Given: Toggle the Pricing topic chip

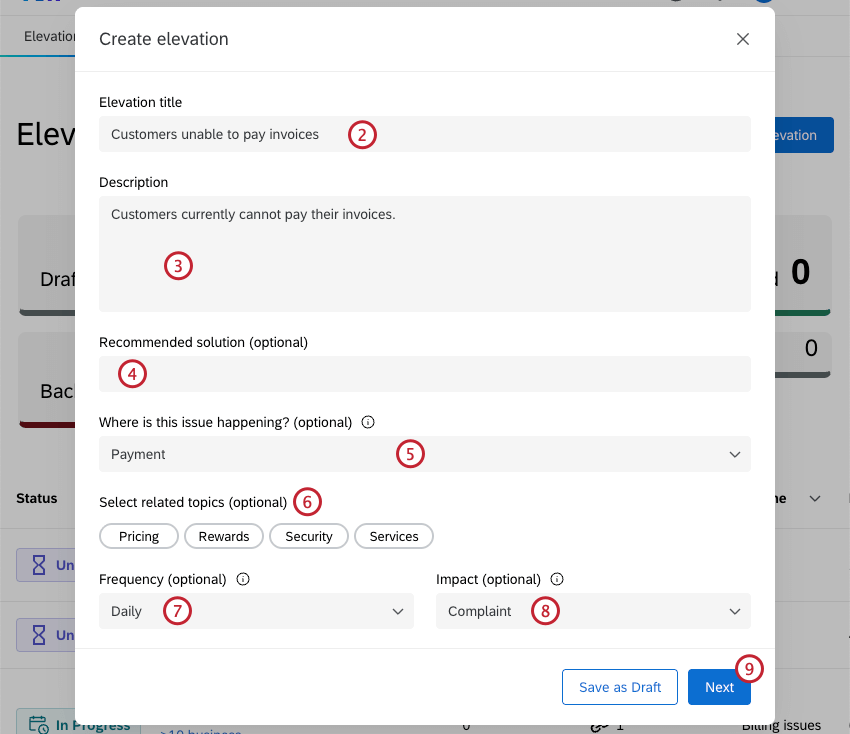Looking at the screenshot, I should (x=138, y=536).
